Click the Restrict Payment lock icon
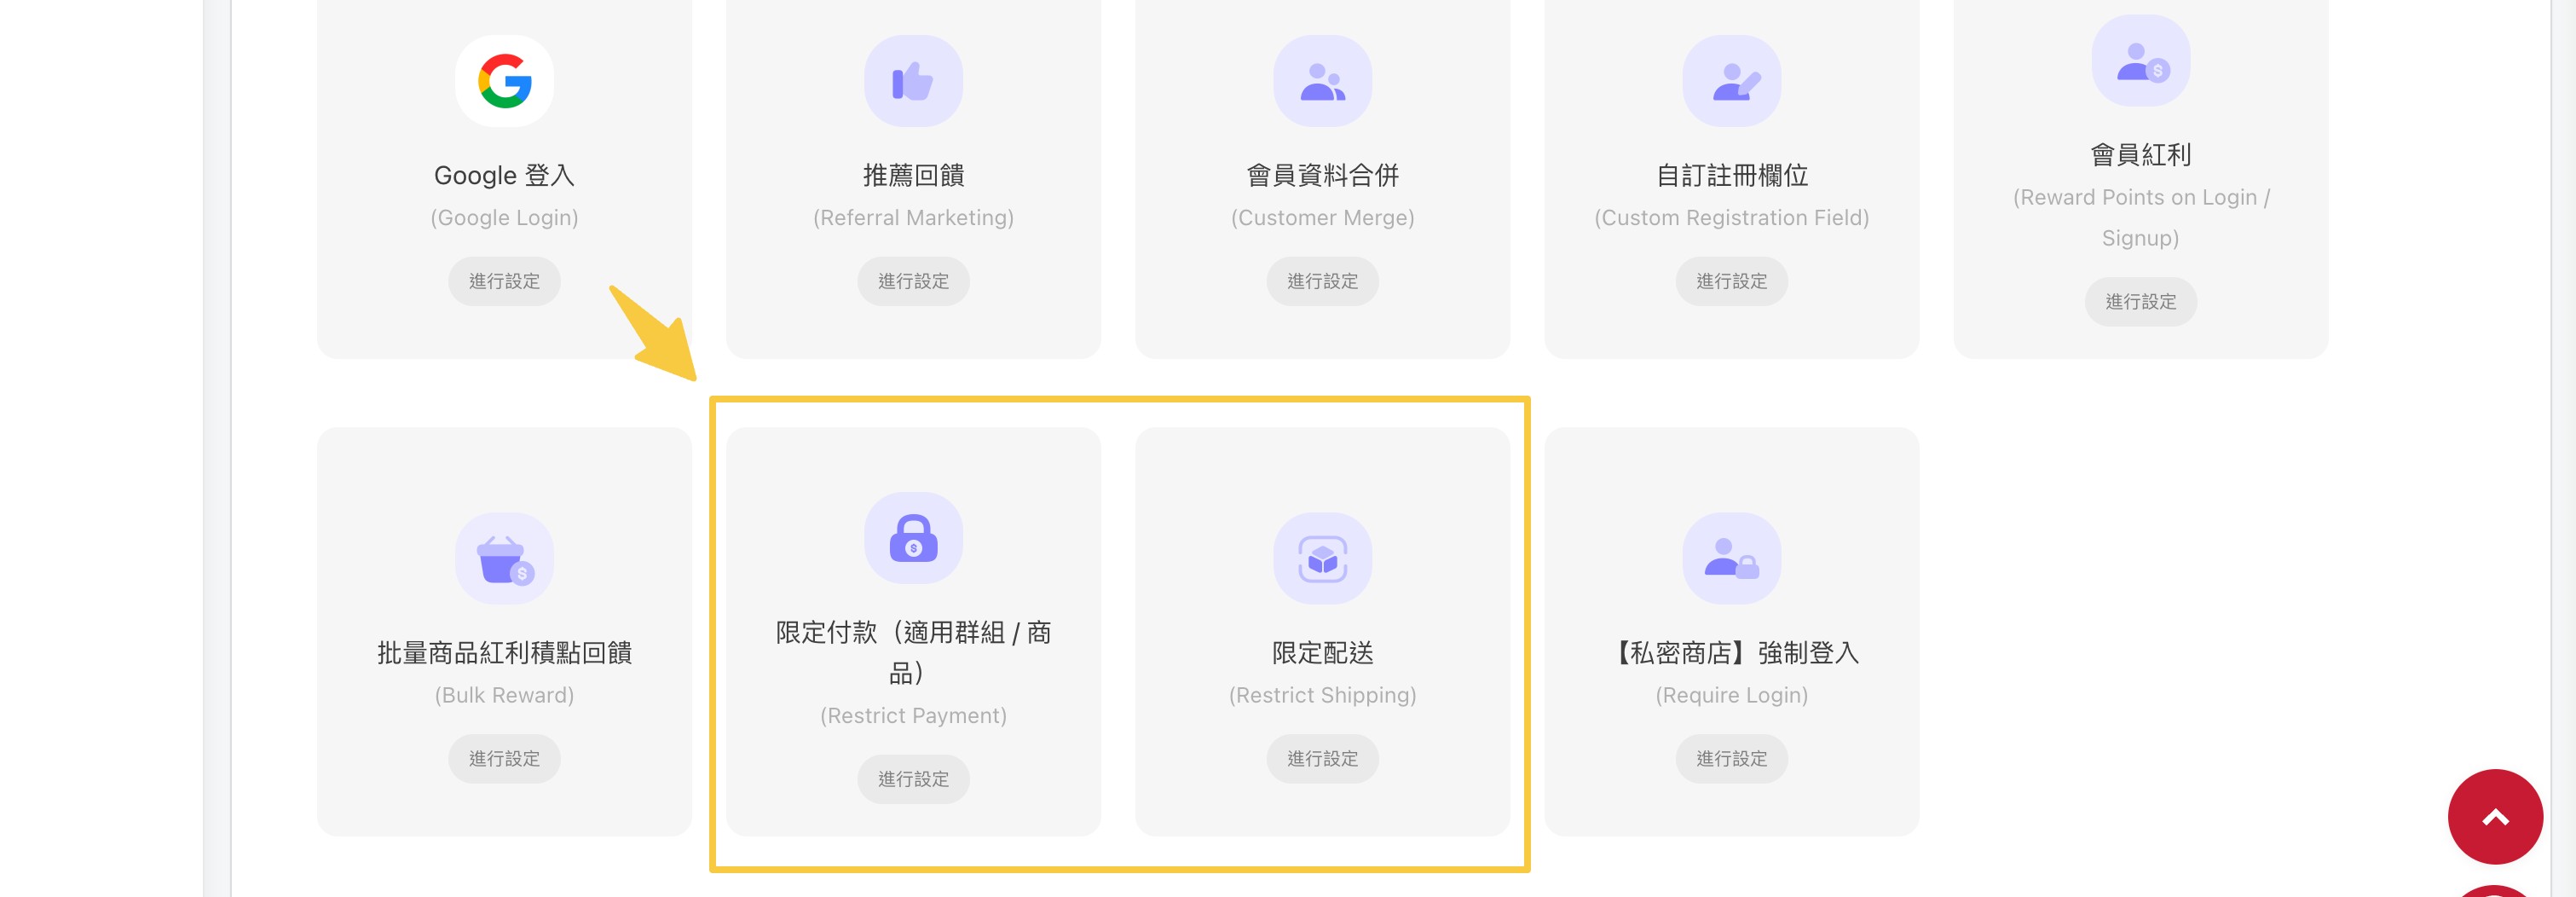This screenshot has height=897, width=2576. (913, 538)
